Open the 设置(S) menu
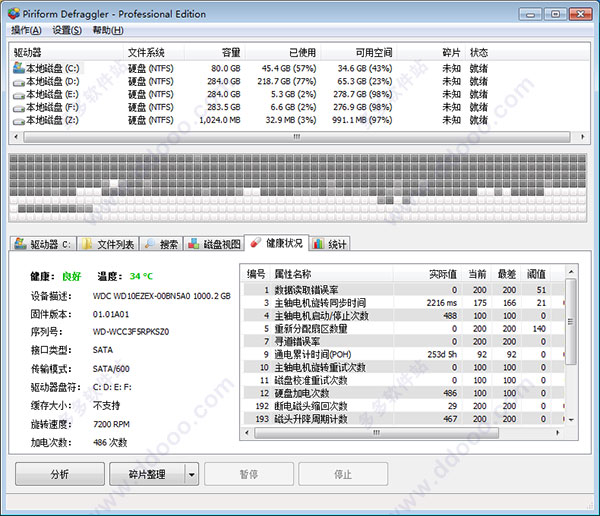The width and height of the screenshot is (600, 516). 67,30
